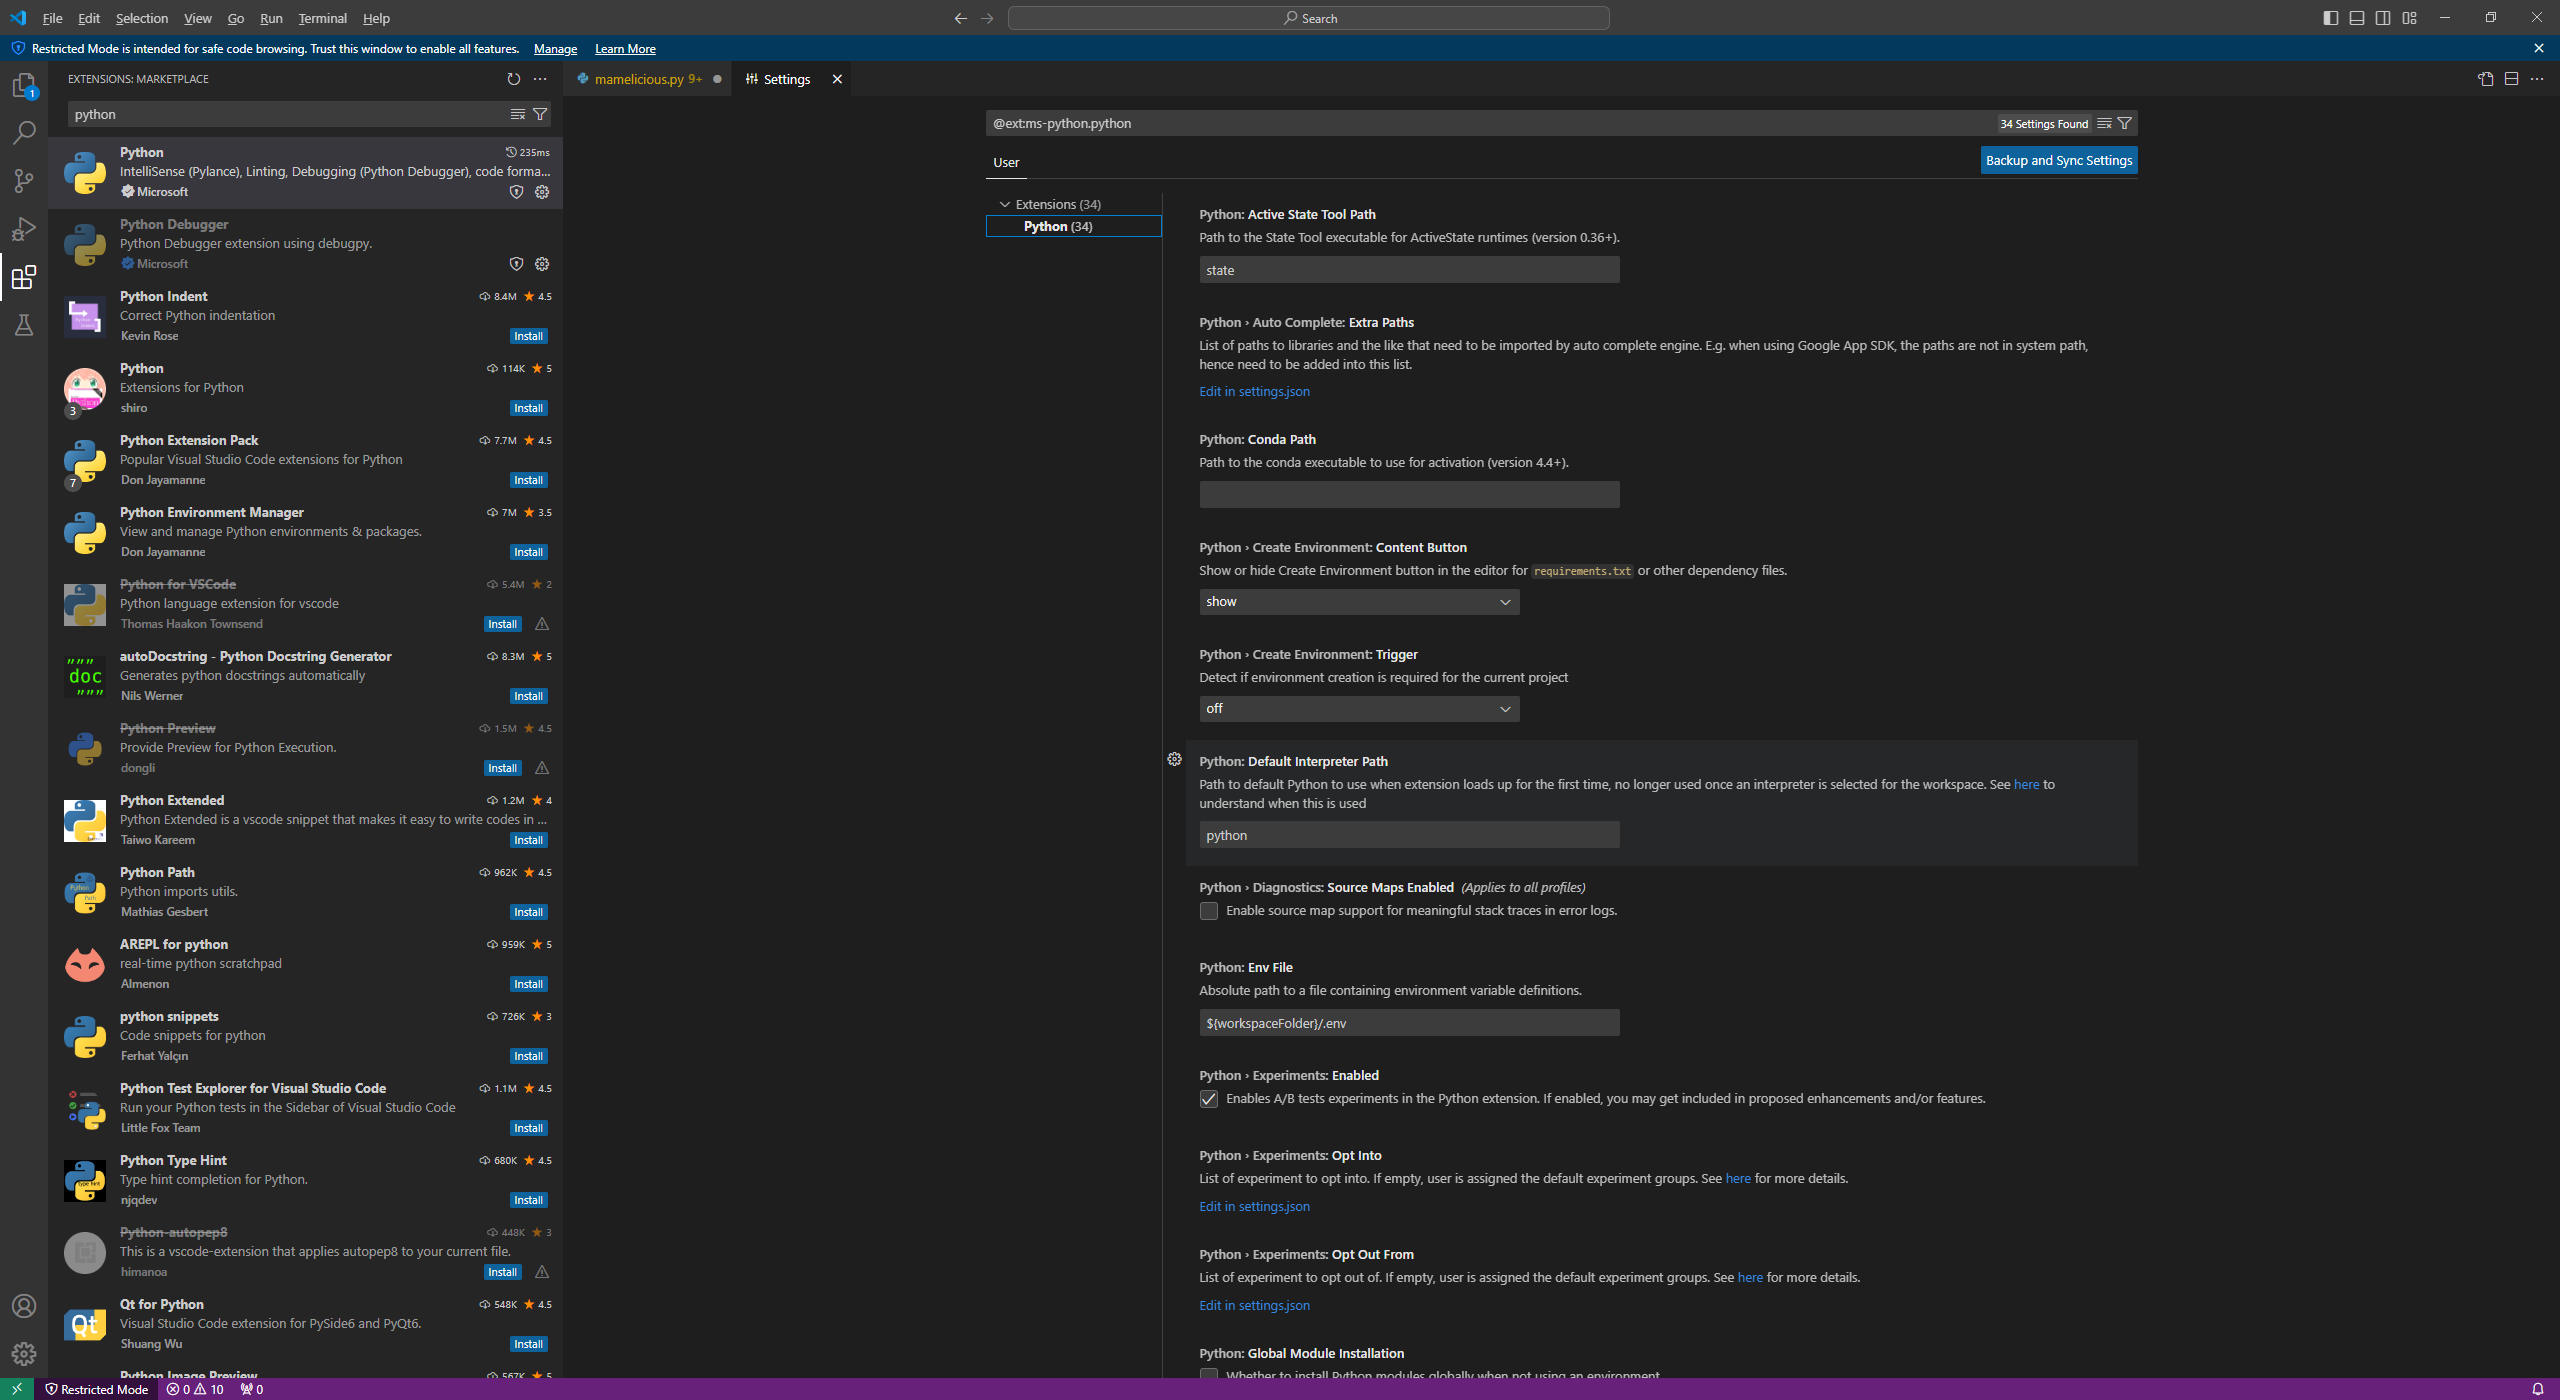Open Settings JSON file icon
The width and height of the screenshot is (2560, 1400).
click(x=2485, y=79)
